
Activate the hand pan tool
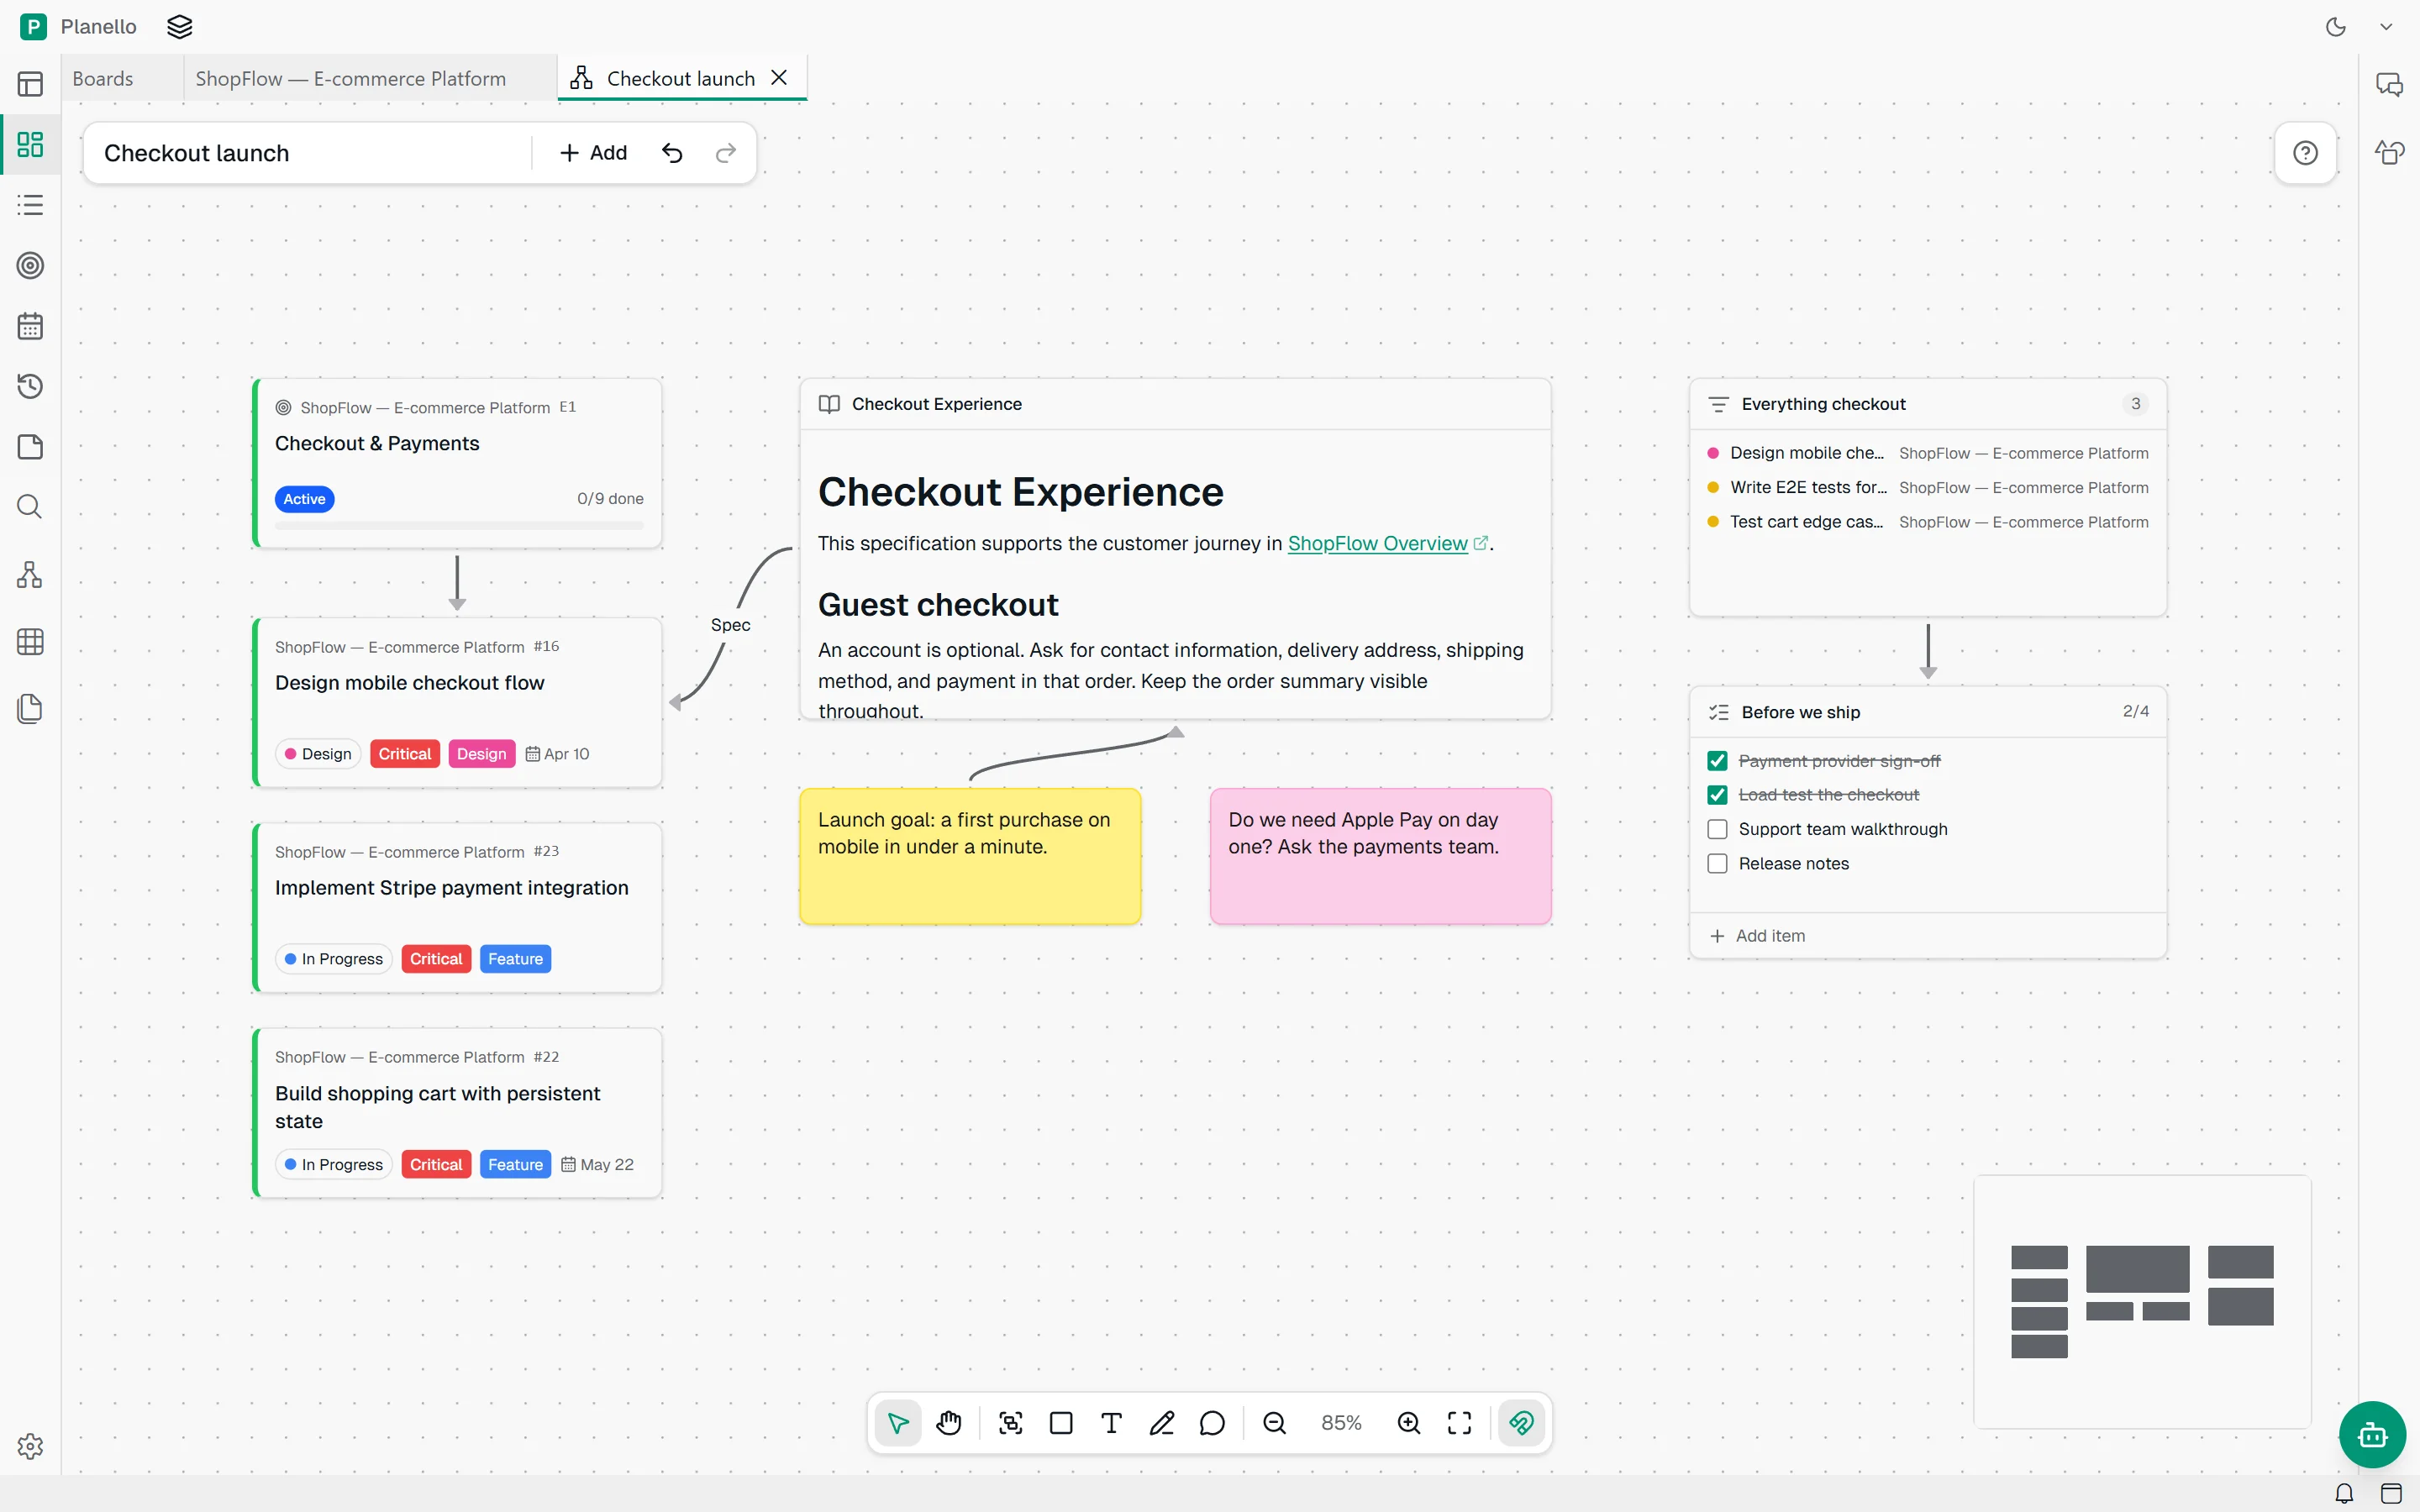[x=949, y=1422]
